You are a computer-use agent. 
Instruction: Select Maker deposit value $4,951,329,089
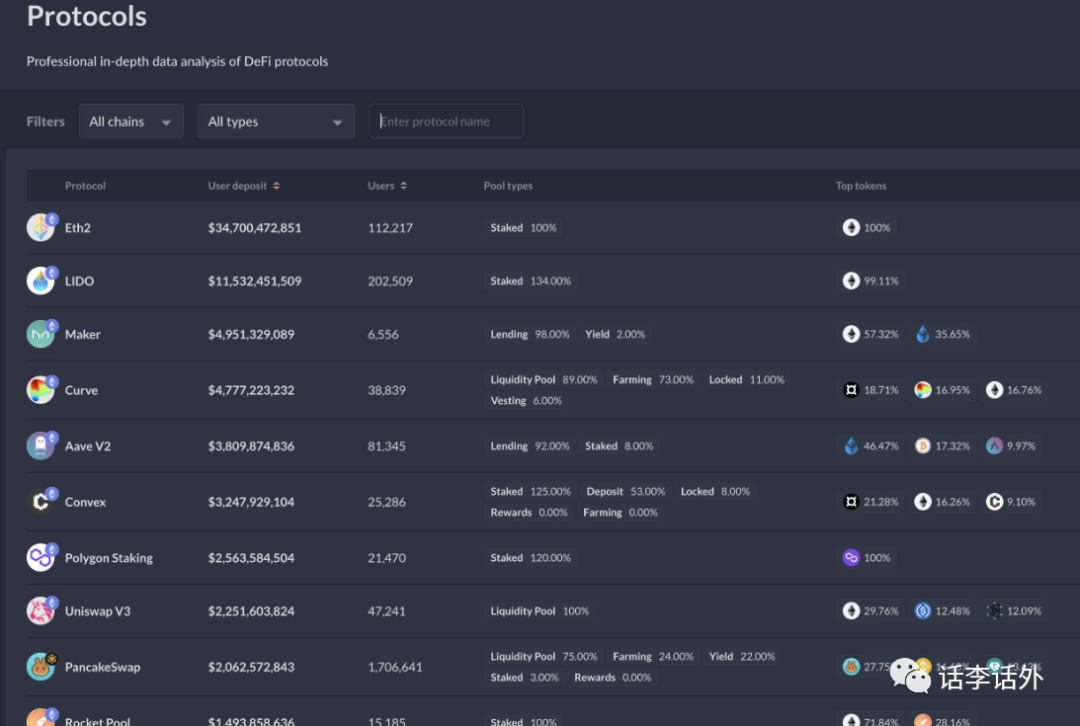[251, 334]
